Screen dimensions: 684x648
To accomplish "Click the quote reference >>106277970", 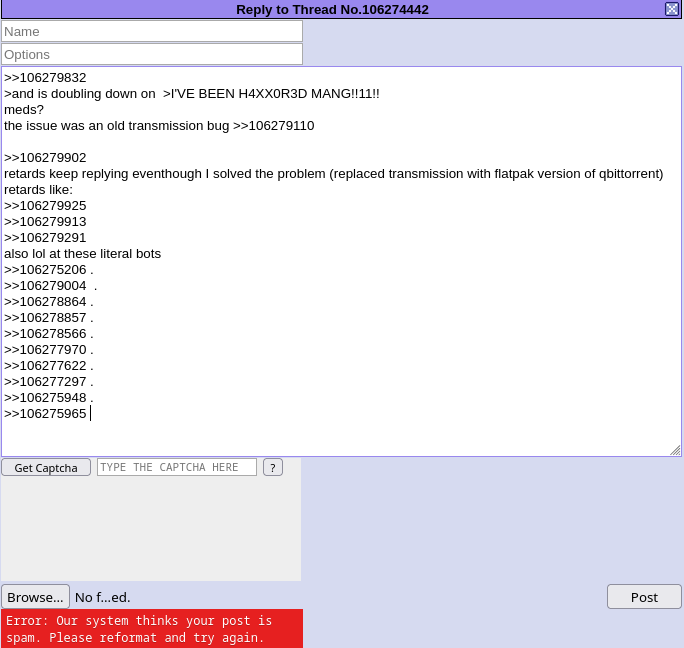I will (x=45, y=350).
